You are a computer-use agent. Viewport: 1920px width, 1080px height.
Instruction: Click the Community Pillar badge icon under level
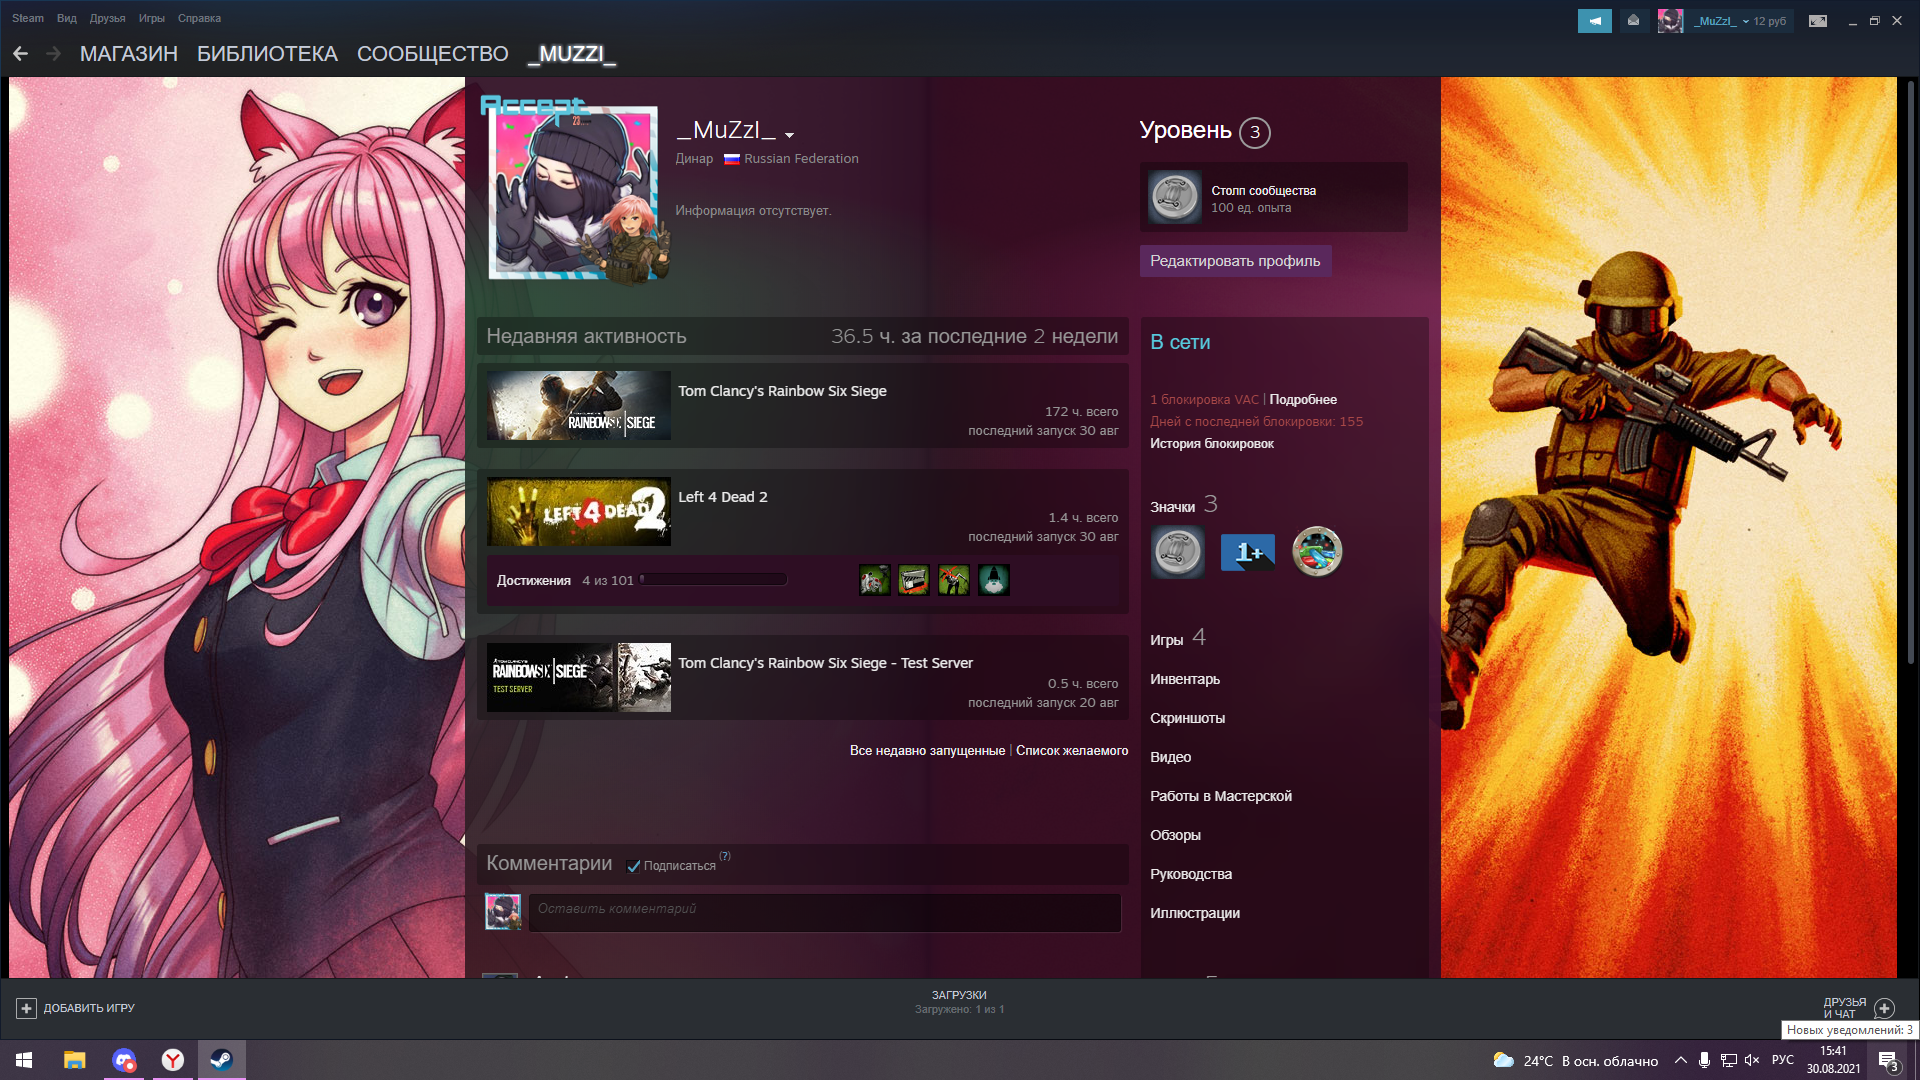point(1174,197)
